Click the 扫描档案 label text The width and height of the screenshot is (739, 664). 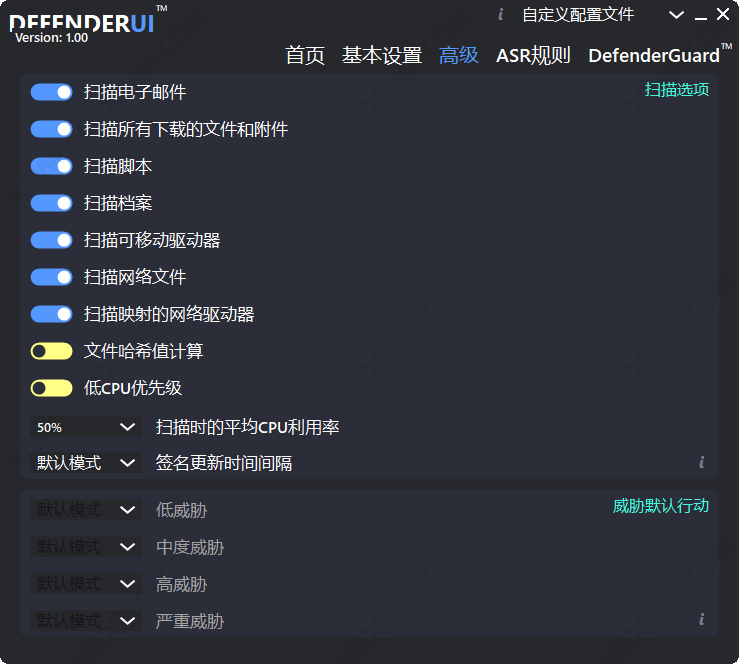[118, 203]
